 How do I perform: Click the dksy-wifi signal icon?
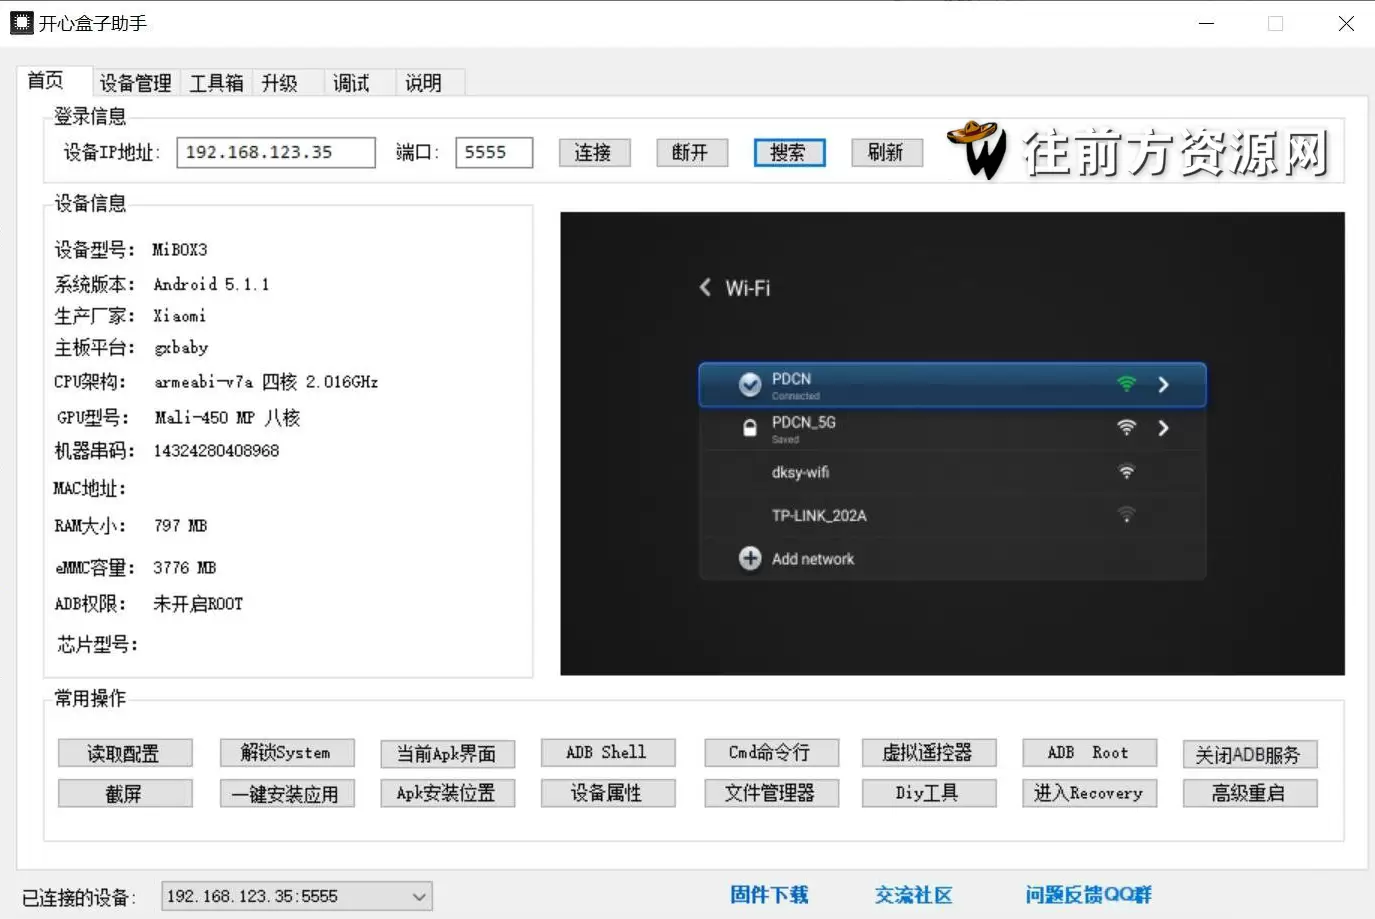pos(1126,471)
